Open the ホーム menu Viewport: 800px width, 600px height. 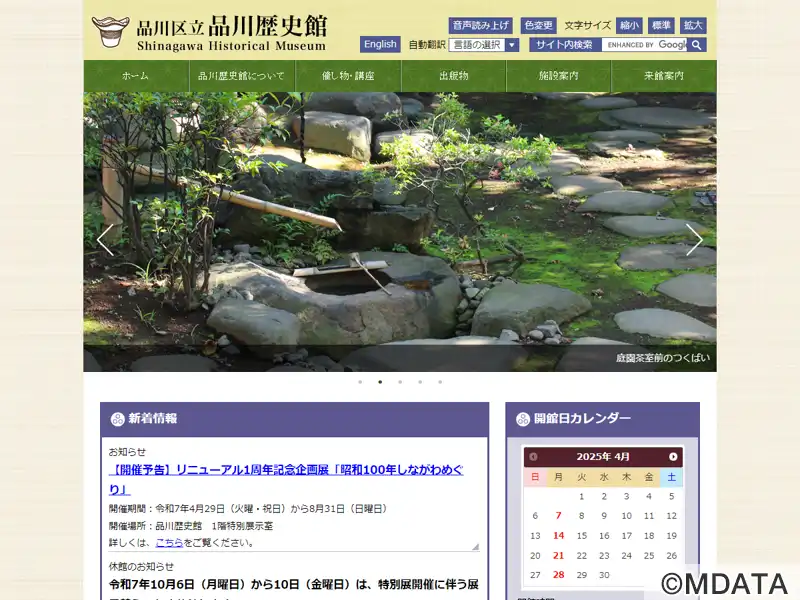[136, 76]
